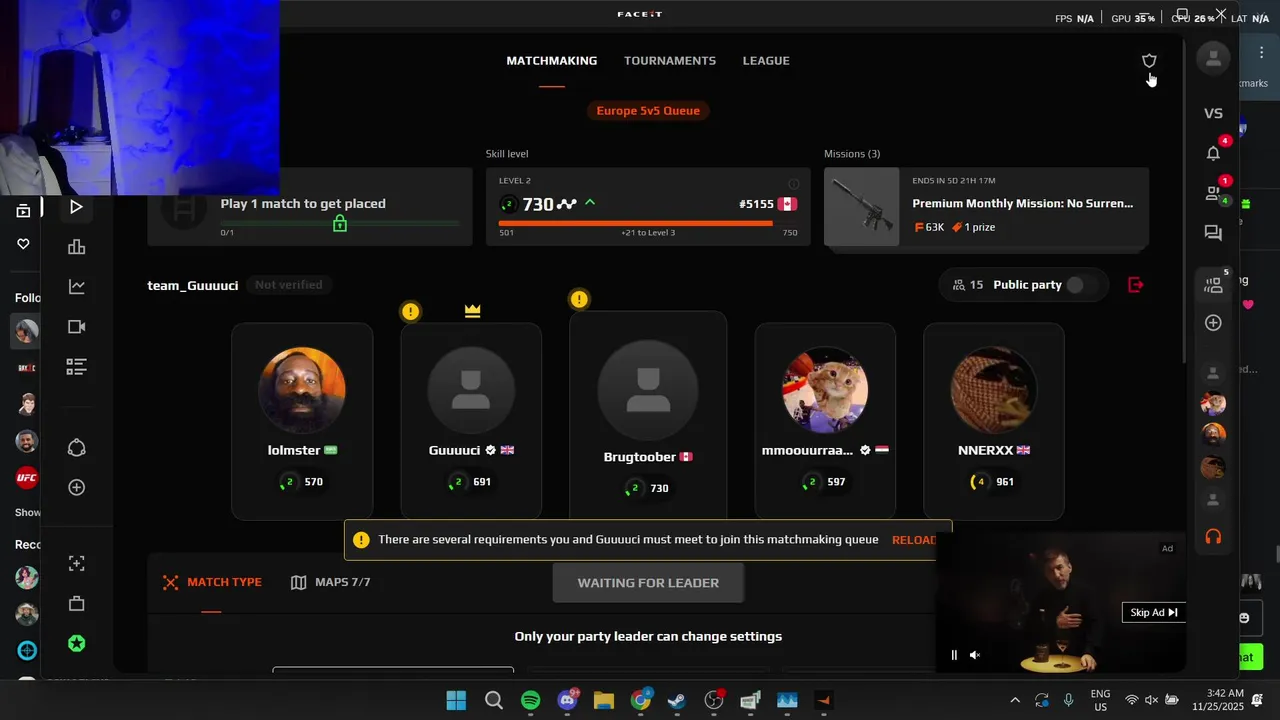Click the add plus circle in right sidebar
The height and width of the screenshot is (720, 1280).
pos(1213,323)
